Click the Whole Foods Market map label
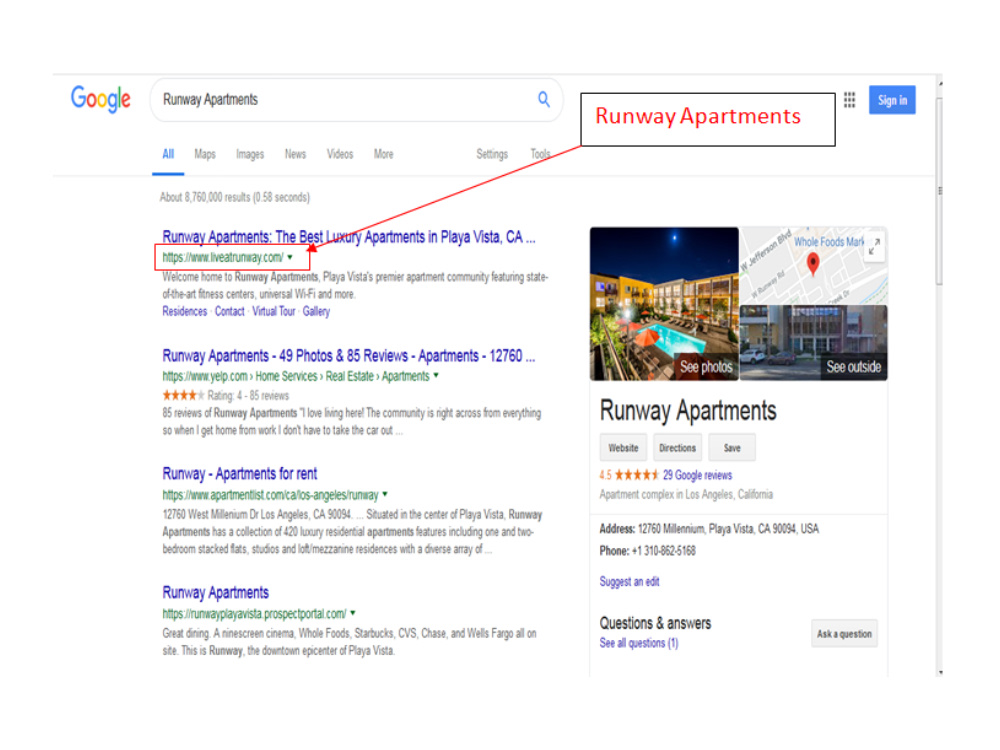The image size is (1000, 750). (828, 242)
